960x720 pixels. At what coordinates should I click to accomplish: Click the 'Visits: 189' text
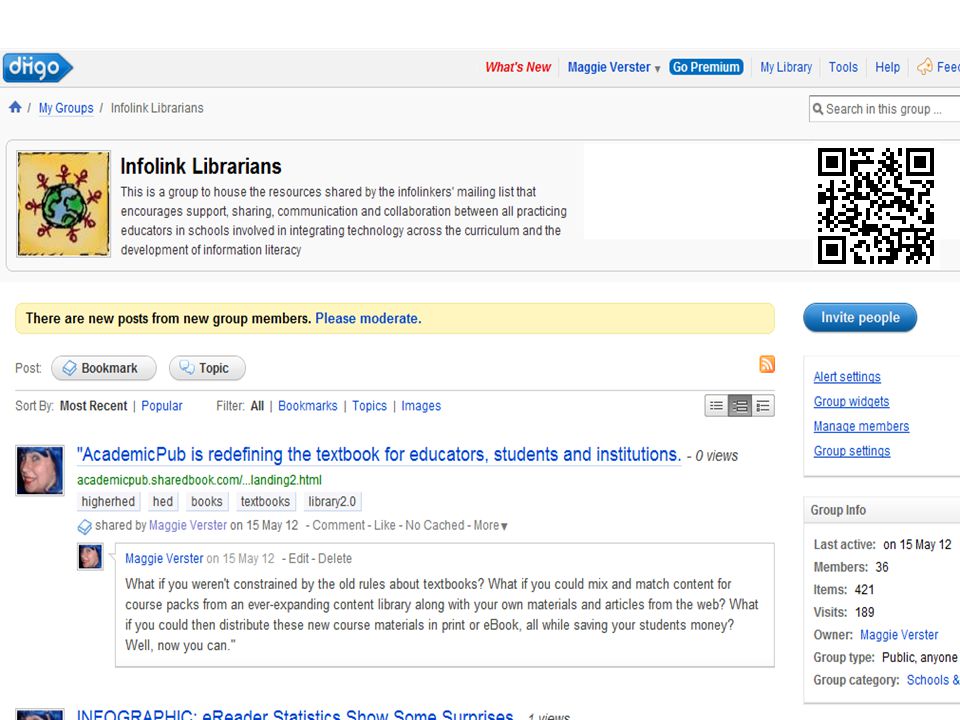(844, 612)
